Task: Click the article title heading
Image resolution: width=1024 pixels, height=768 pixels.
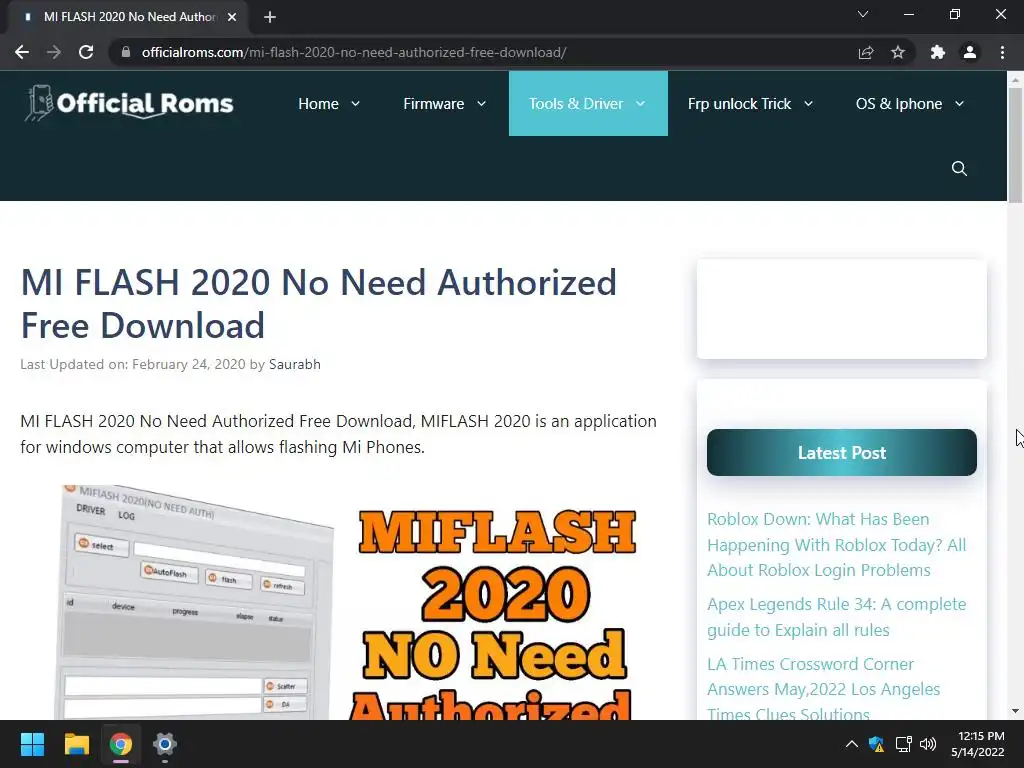Action: point(319,304)
